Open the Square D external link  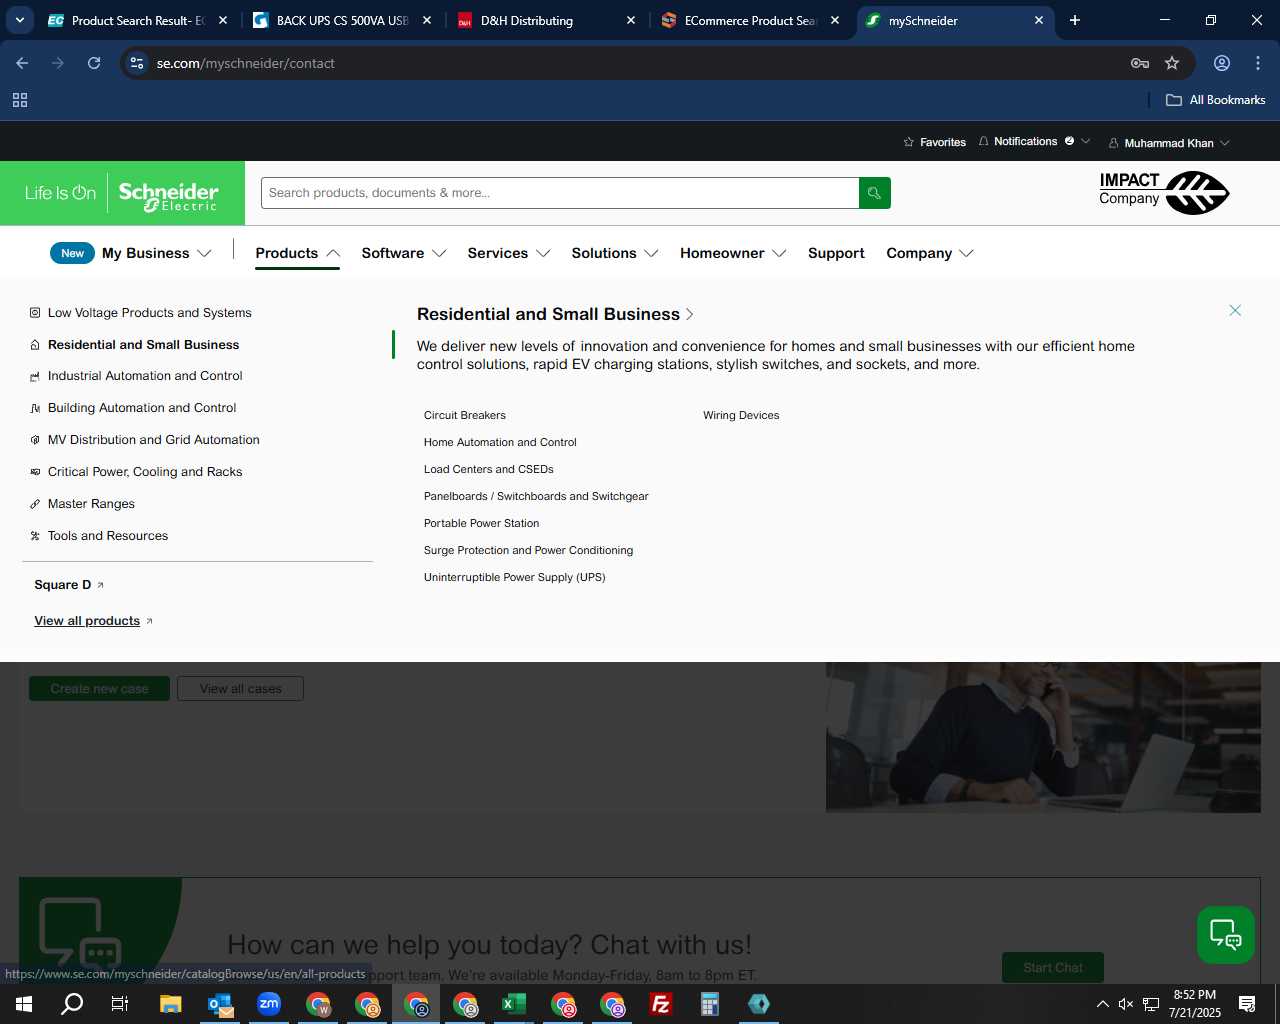coord(69,585)
